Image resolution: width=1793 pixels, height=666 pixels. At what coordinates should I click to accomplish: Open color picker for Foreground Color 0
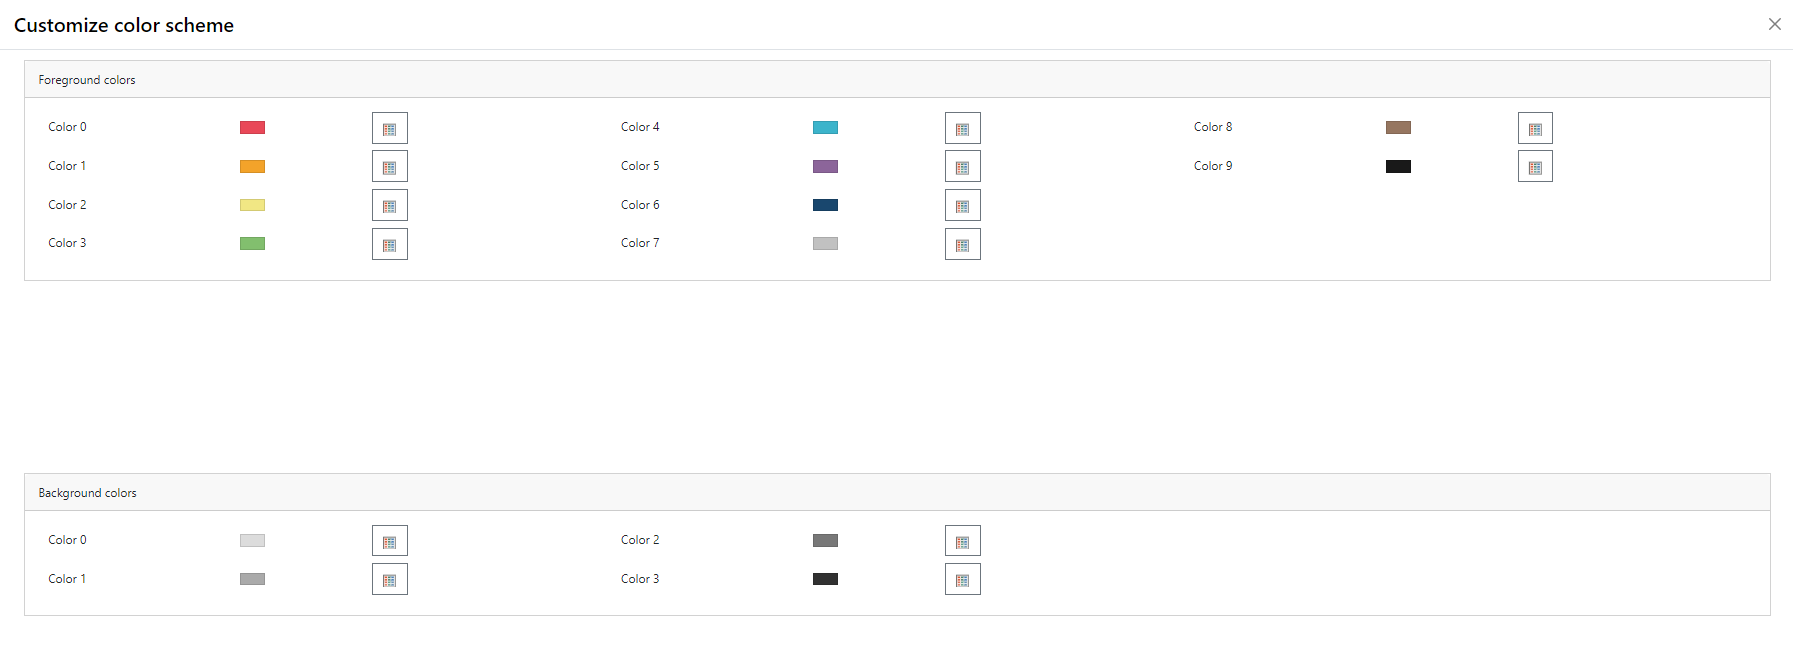389,128
